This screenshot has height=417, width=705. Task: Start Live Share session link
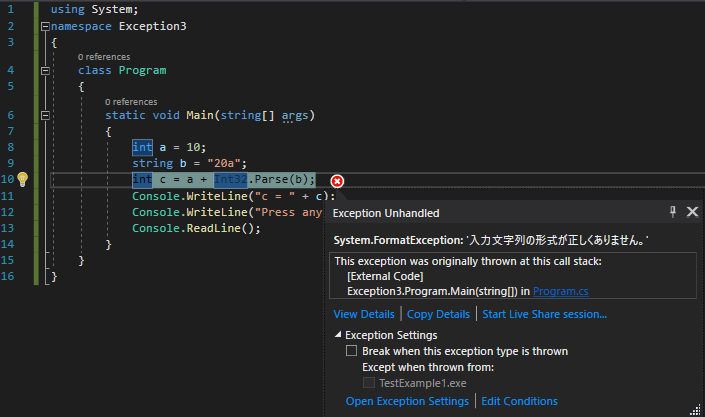pos(544,314)
